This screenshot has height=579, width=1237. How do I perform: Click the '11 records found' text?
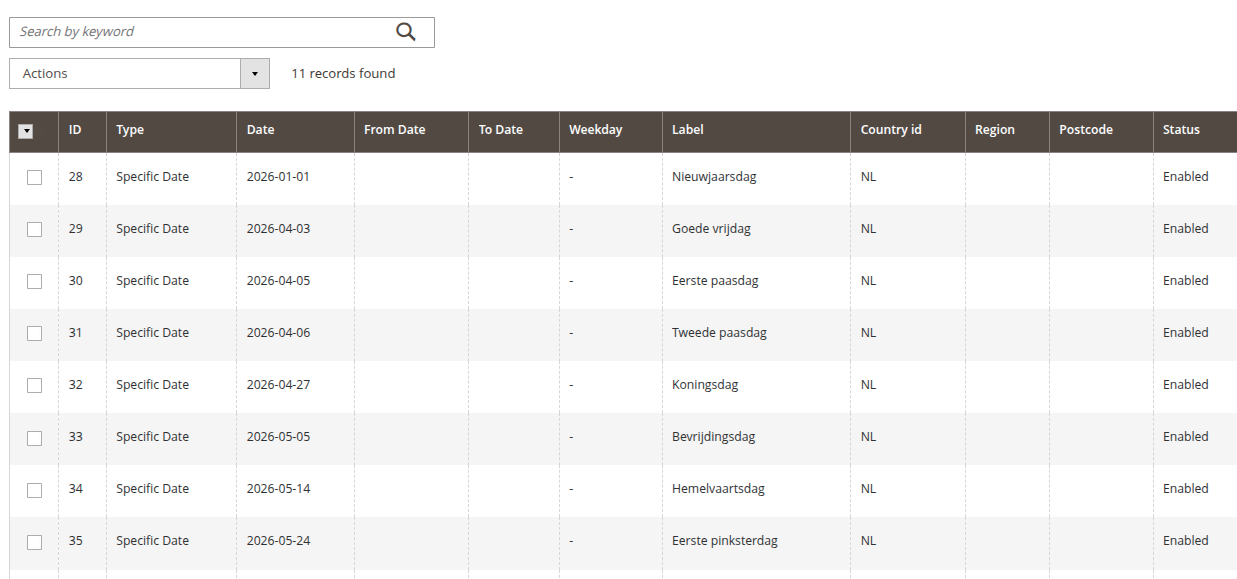(x=343, y=73)
